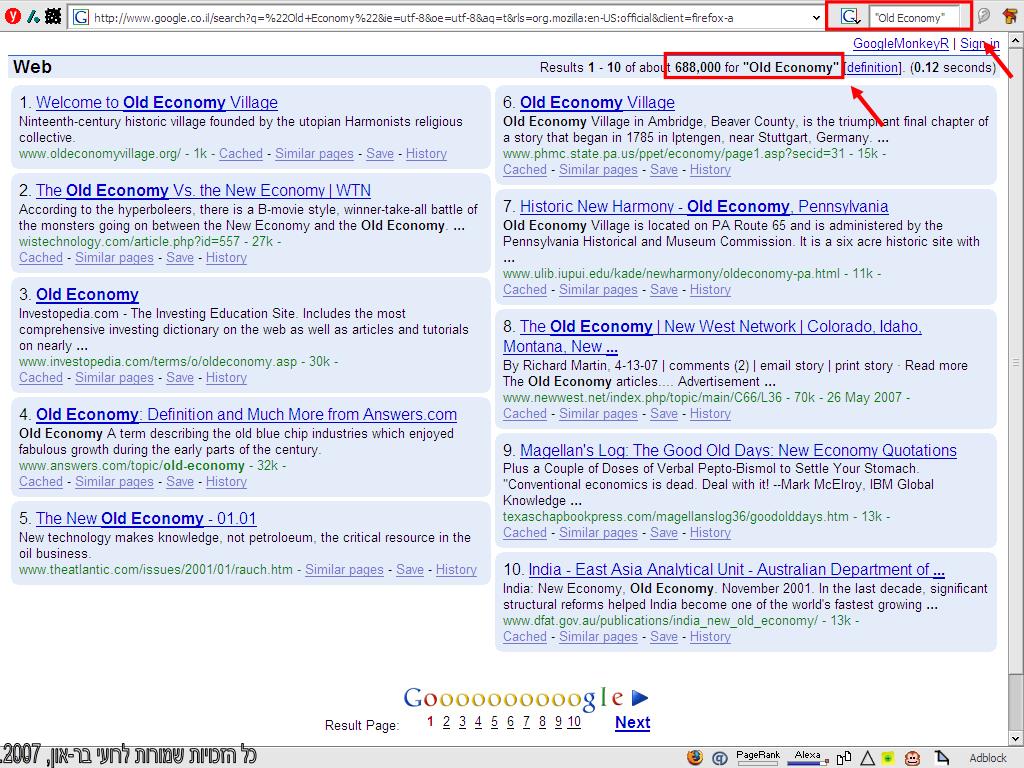1024x768 pixels.
Task: Click the black grid toolbar icon
Action: (53, 16)
